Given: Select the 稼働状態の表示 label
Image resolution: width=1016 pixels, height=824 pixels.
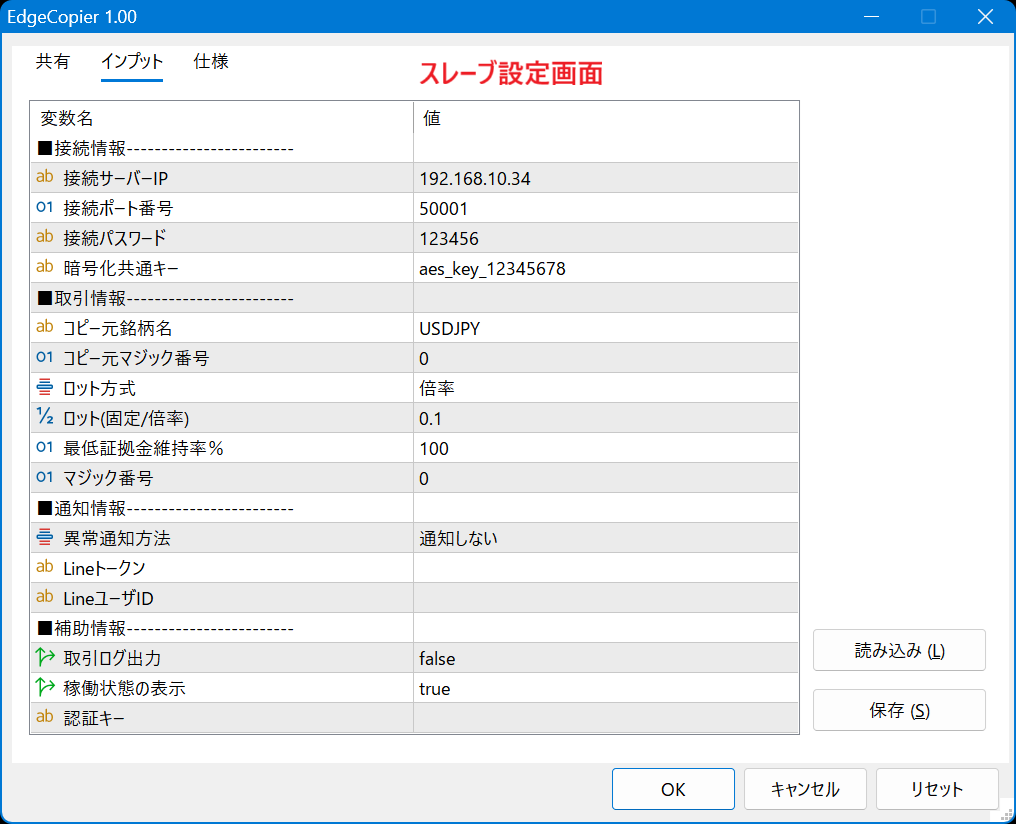Looking at the screenshot, I should coord(124,688).
